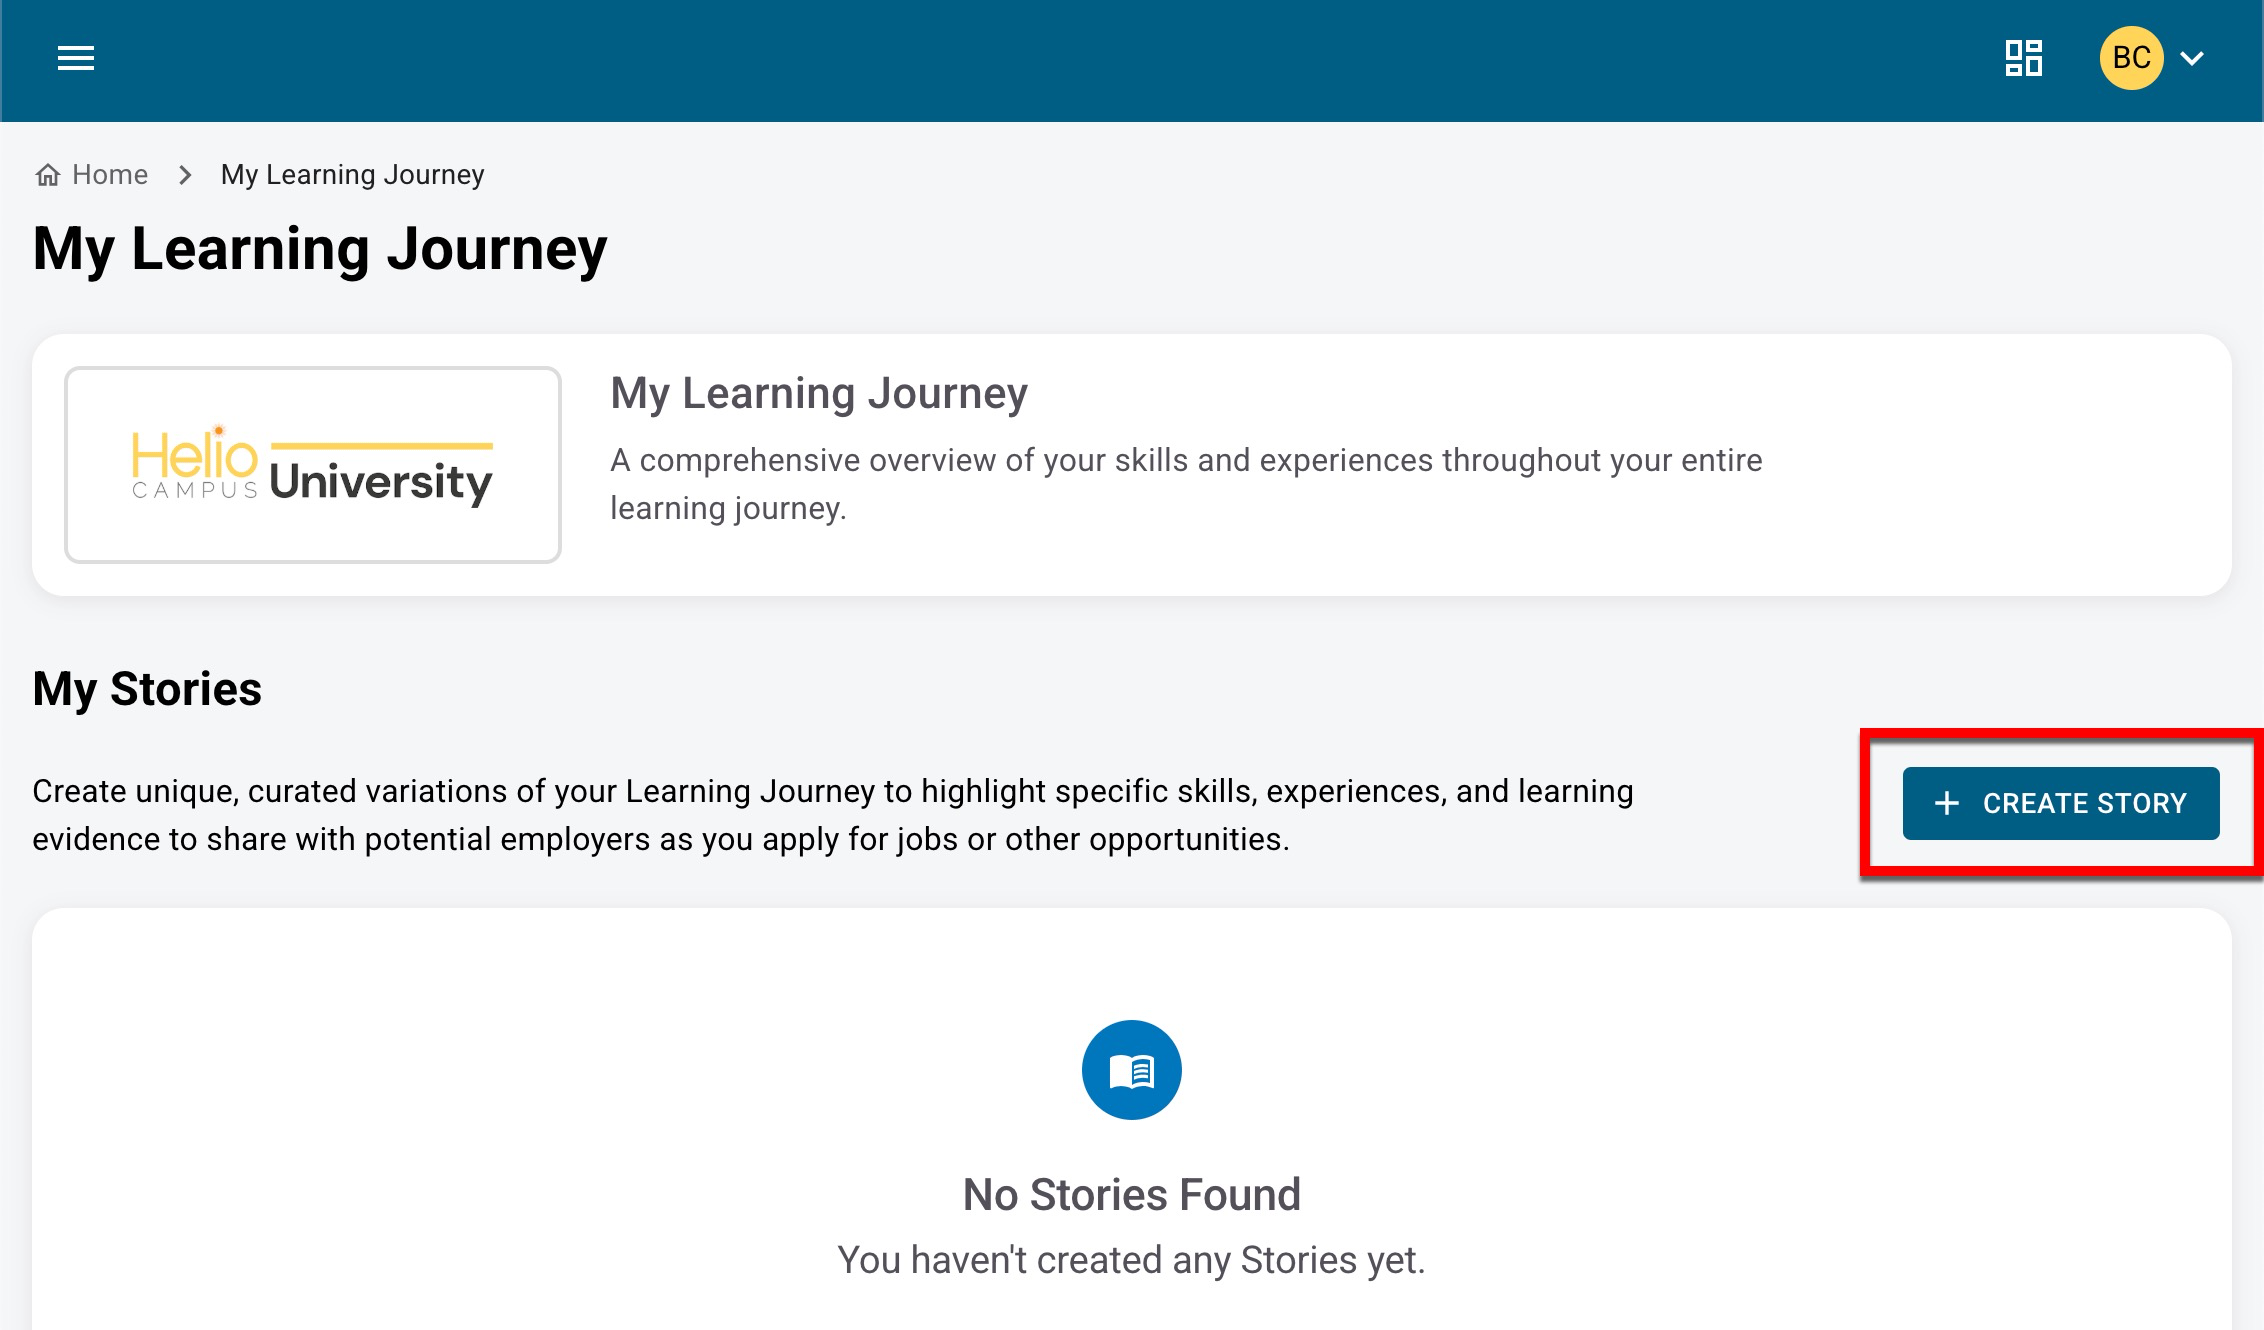This screenshot has width=2264, height=1330.
Task: Click the No Stories Found heading
Action: (1131, 1195)
